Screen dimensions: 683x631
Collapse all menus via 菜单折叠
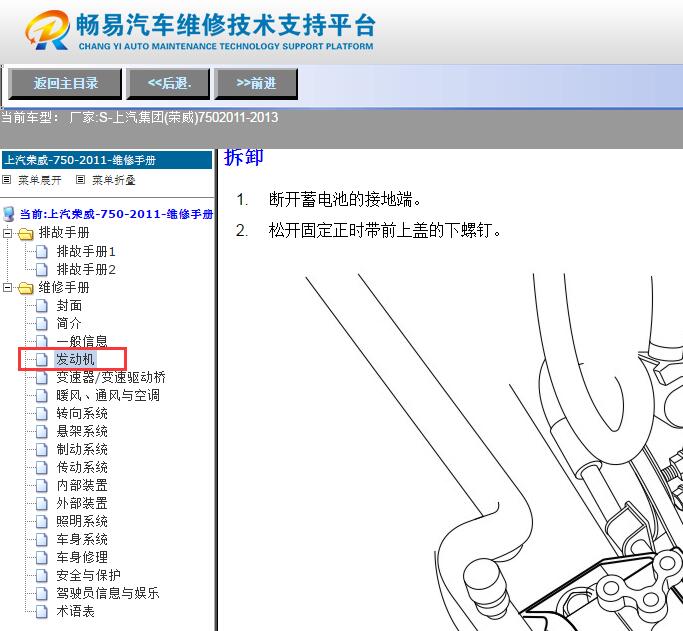click(114, 180)
